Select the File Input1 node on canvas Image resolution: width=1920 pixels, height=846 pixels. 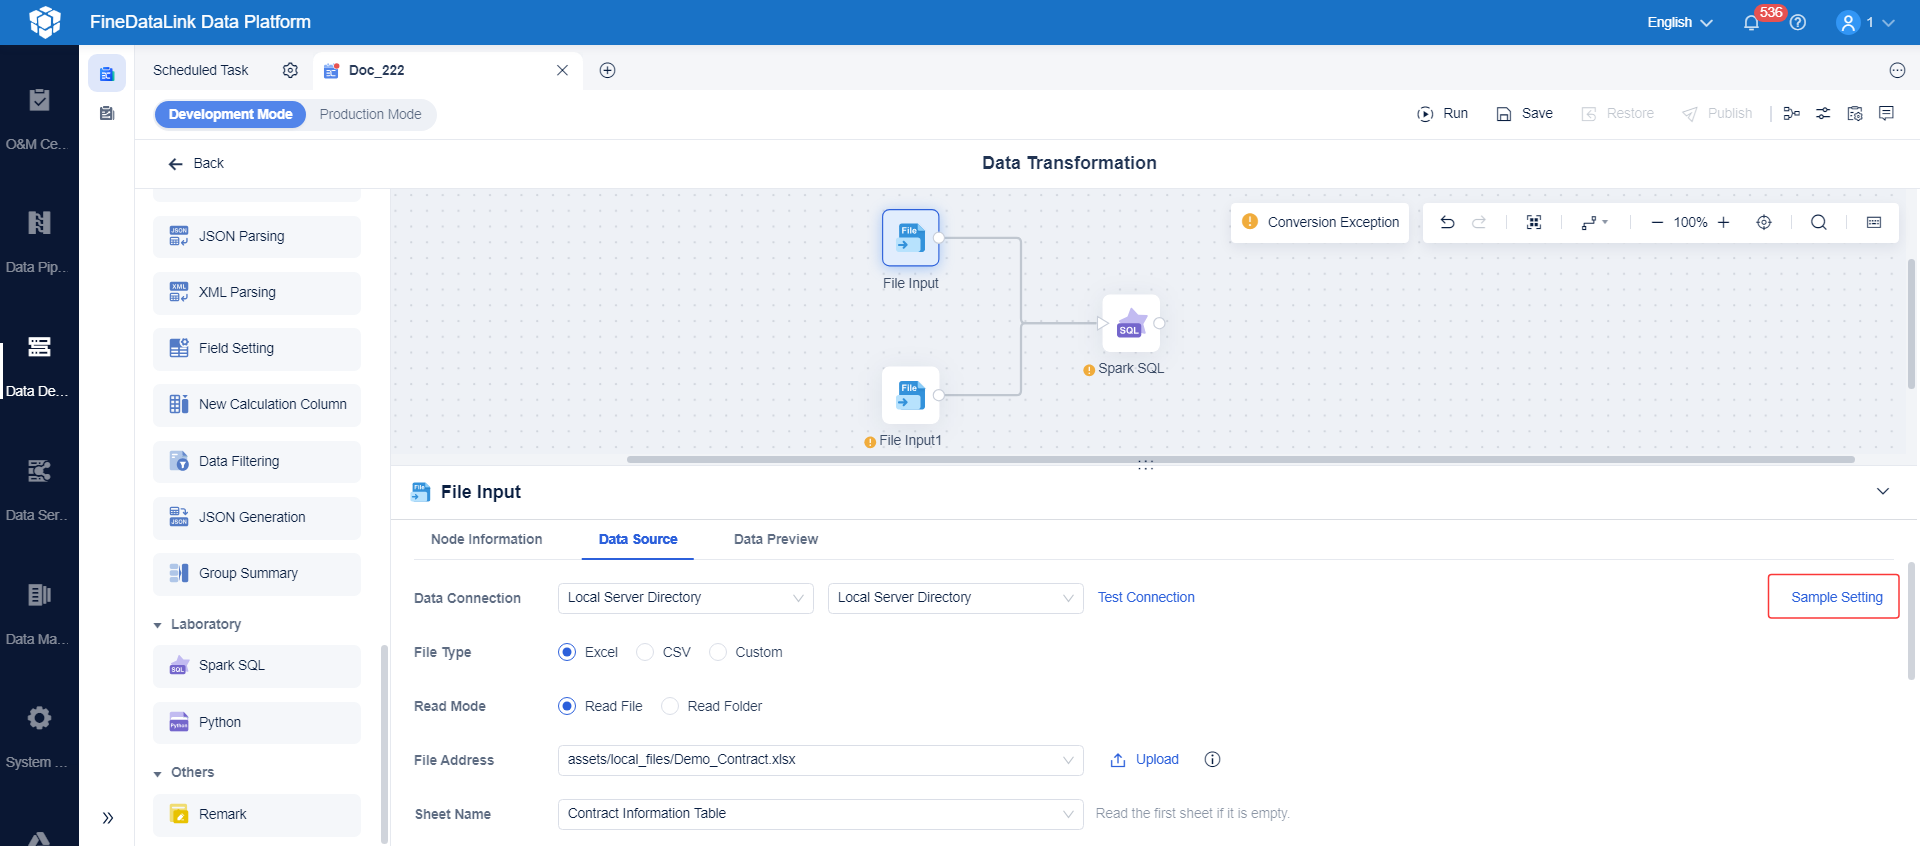911,394
